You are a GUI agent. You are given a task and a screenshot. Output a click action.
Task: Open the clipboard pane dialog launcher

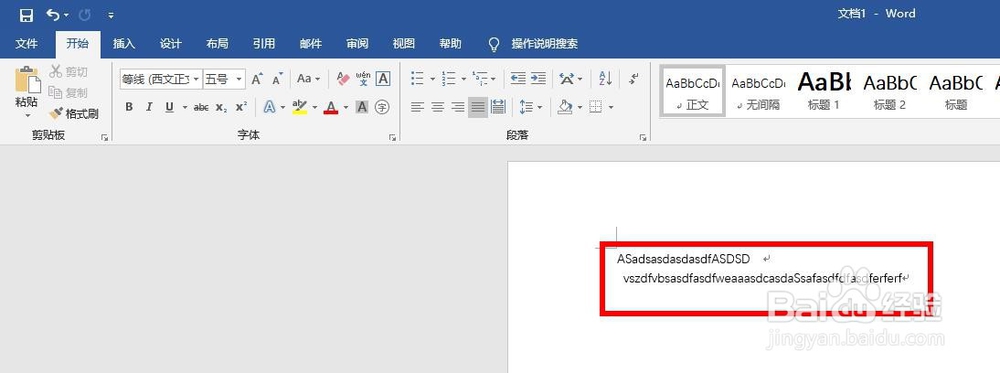pyautogui.click(x=105, y=137)
